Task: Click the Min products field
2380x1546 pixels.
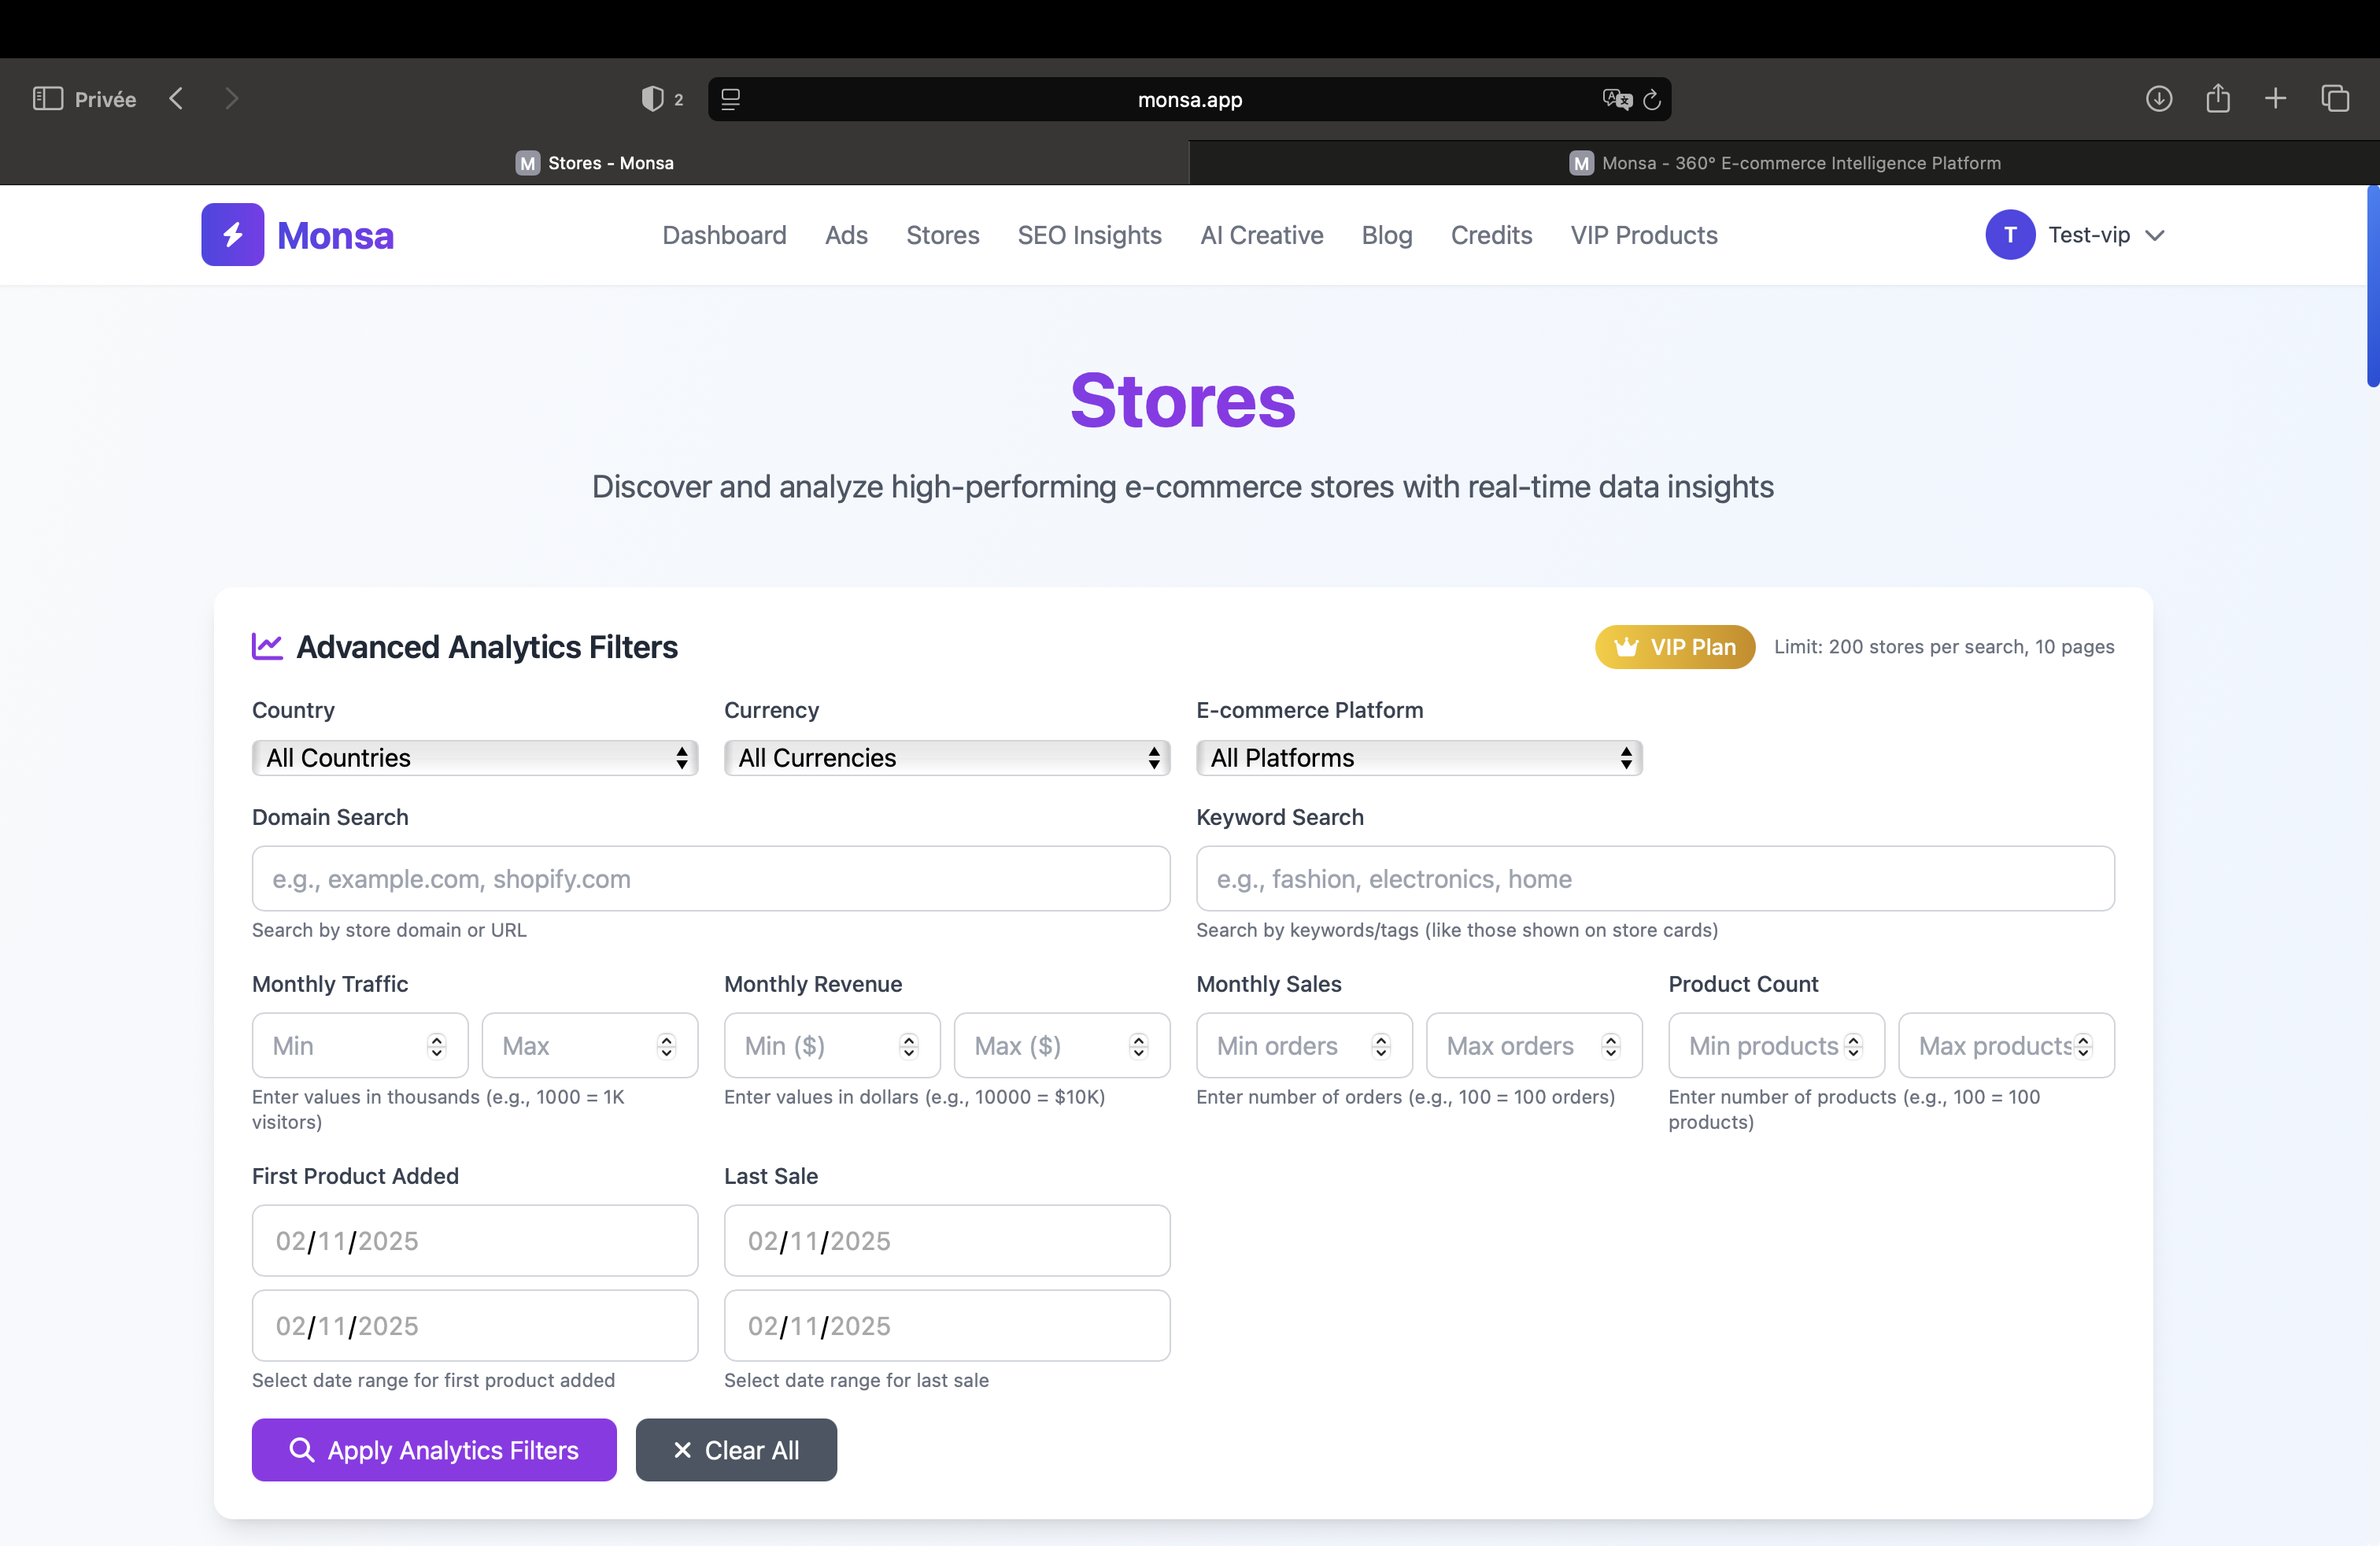Action: pyautogui.click(x=1776, y=1045)
